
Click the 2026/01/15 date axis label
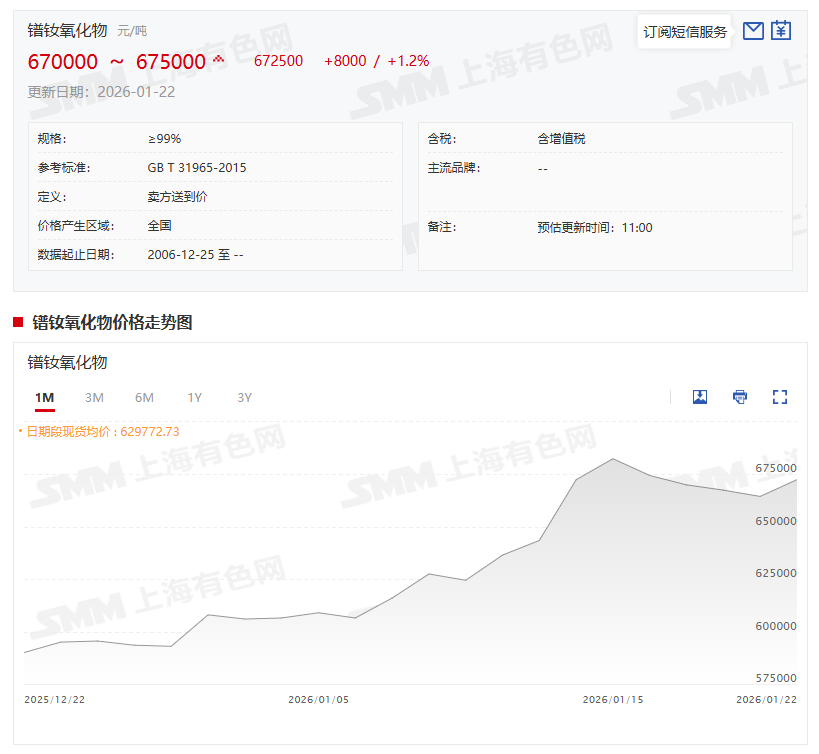click(x=613, y=700)
